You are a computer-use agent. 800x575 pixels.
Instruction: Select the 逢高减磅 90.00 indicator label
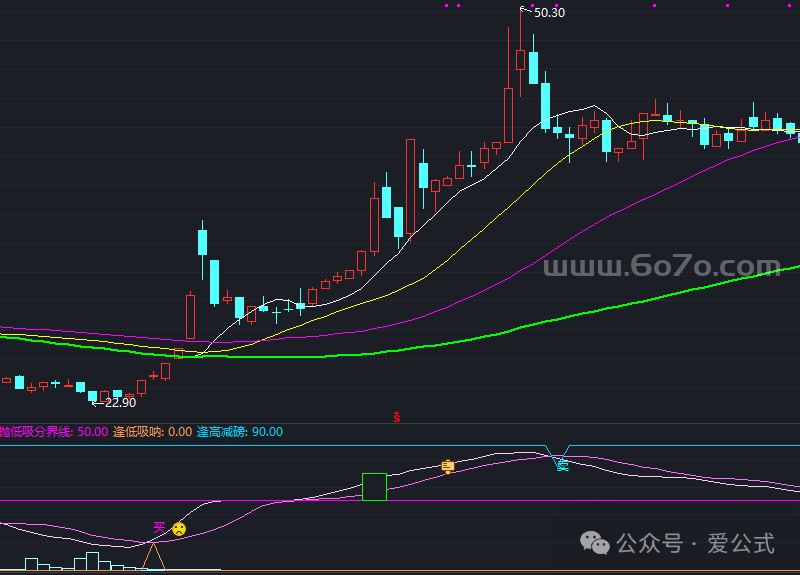(x=240, y=432)
